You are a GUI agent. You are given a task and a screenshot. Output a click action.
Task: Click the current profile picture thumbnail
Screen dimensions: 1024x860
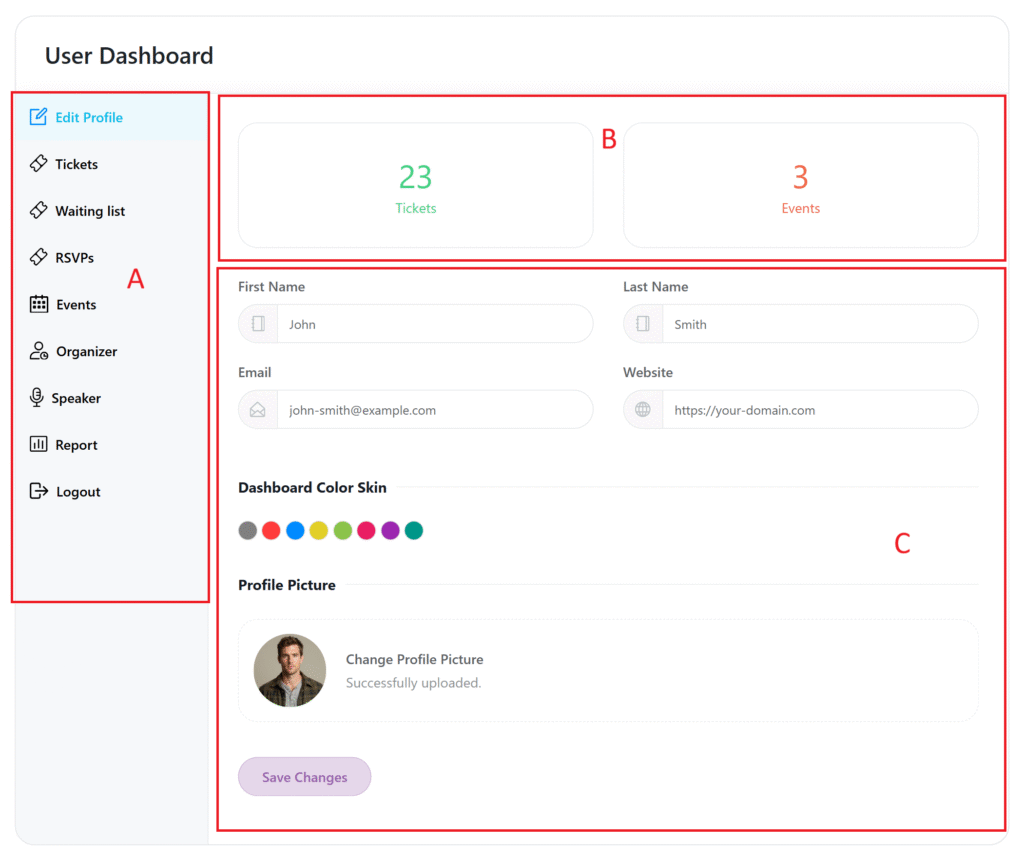pyautogui.click(x=289, y=670)
